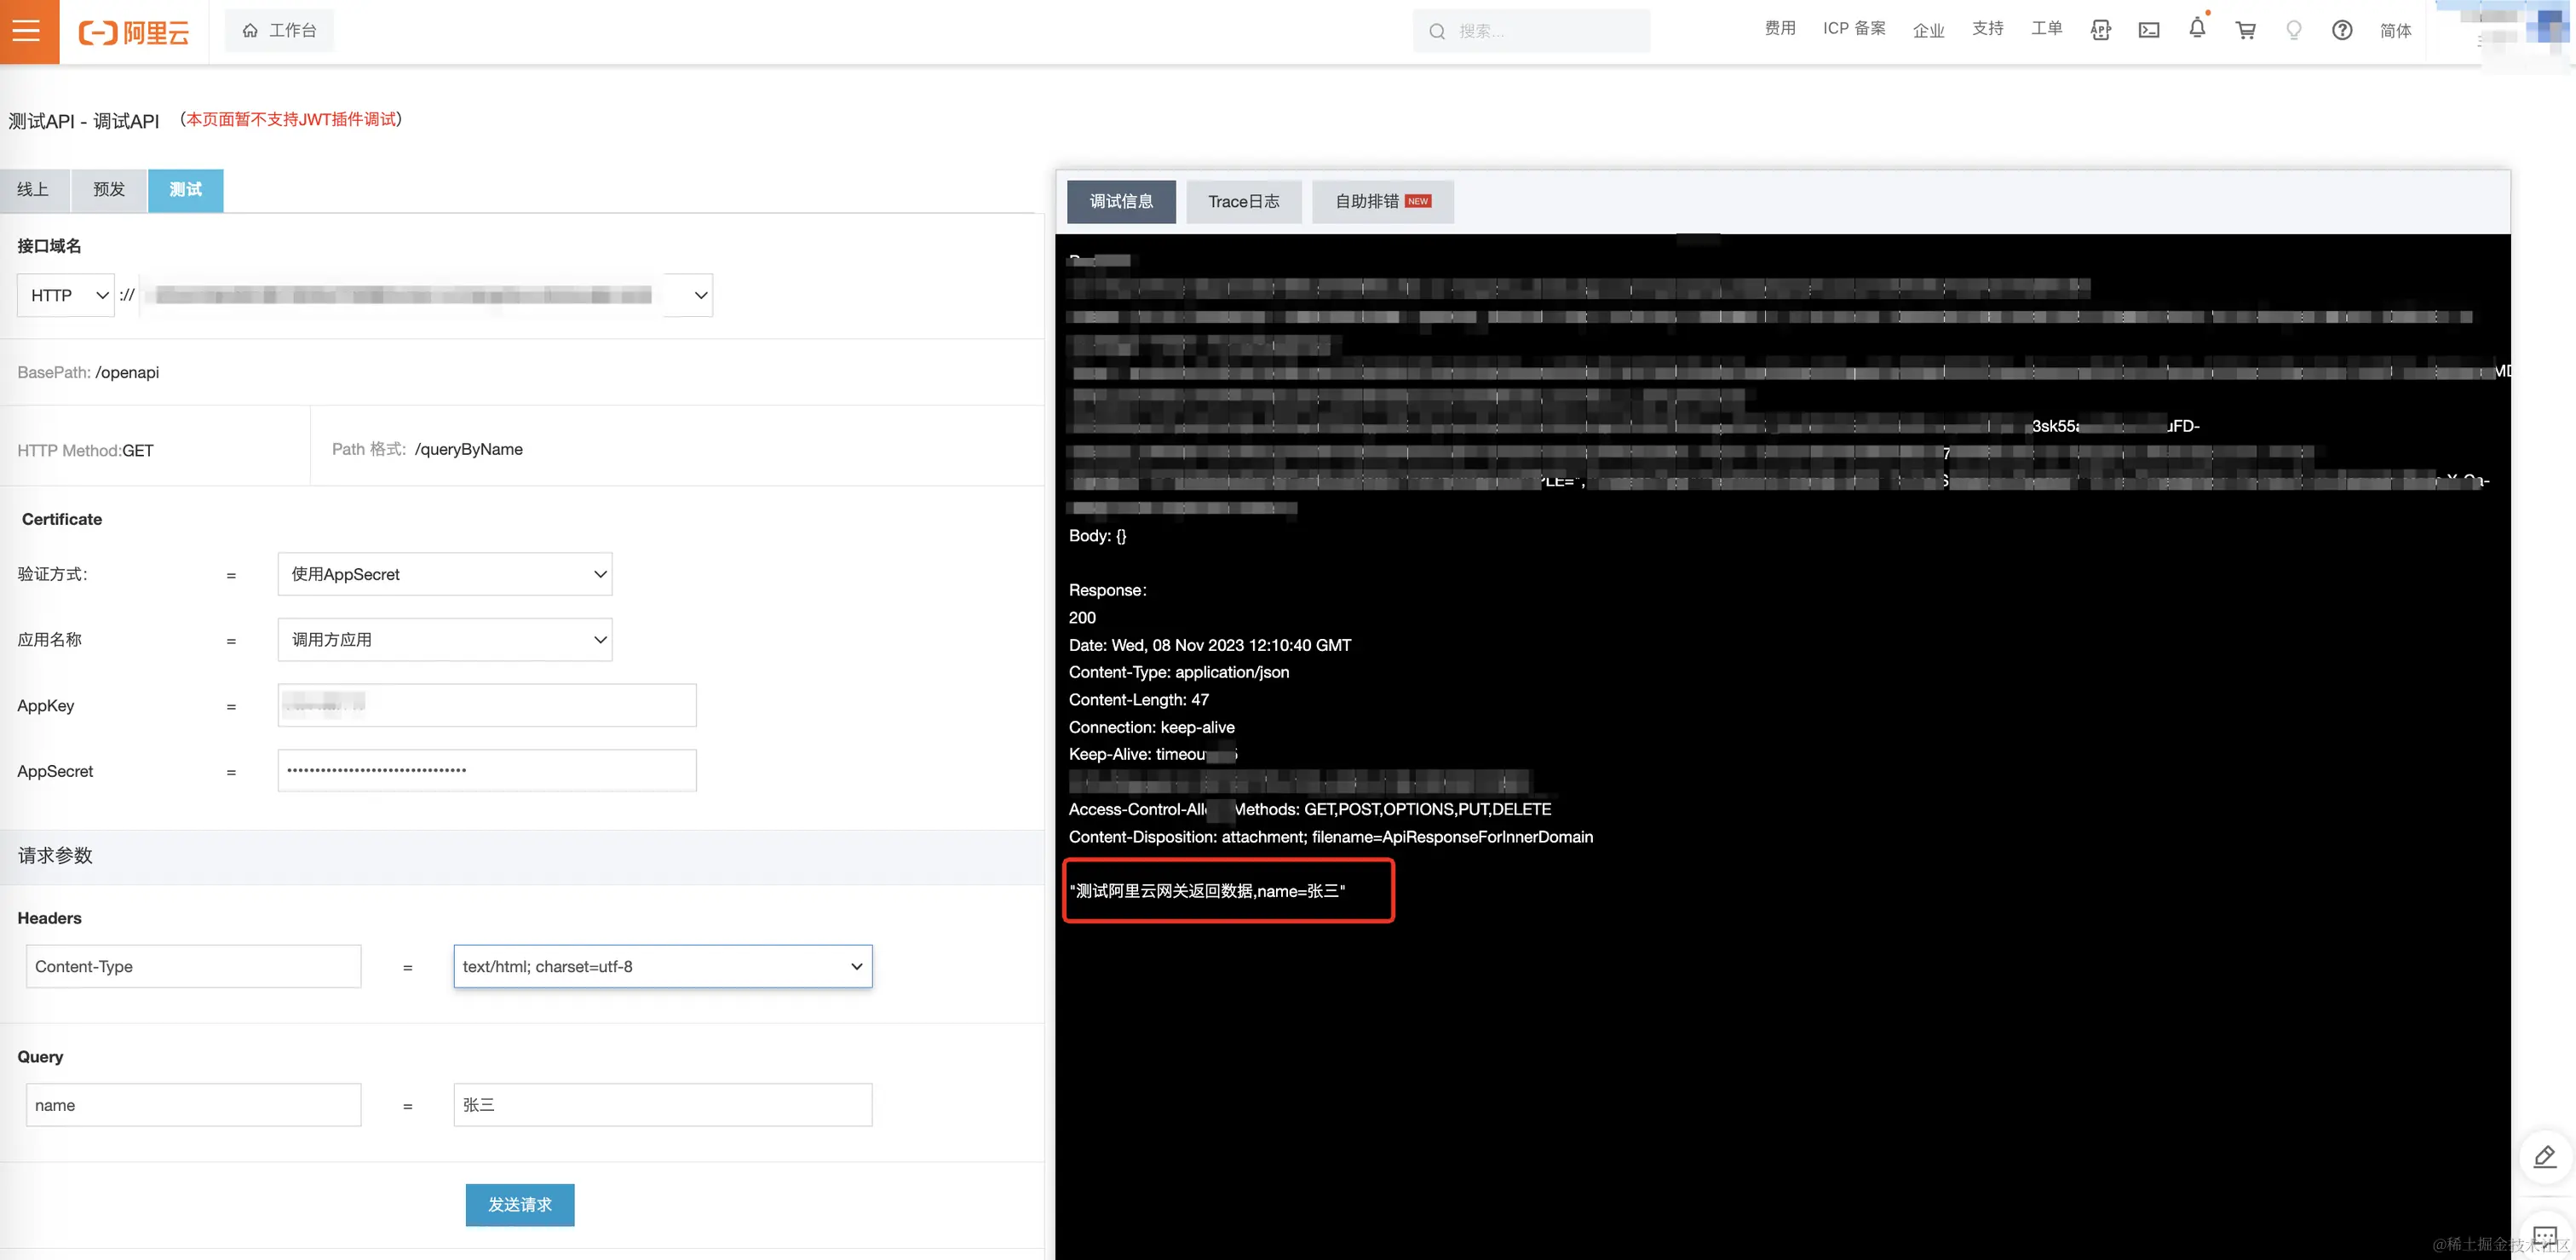This screenshot has width=2576, height=1260.
Task: Switch to the Trace日志 tab
Action: 1243,201
